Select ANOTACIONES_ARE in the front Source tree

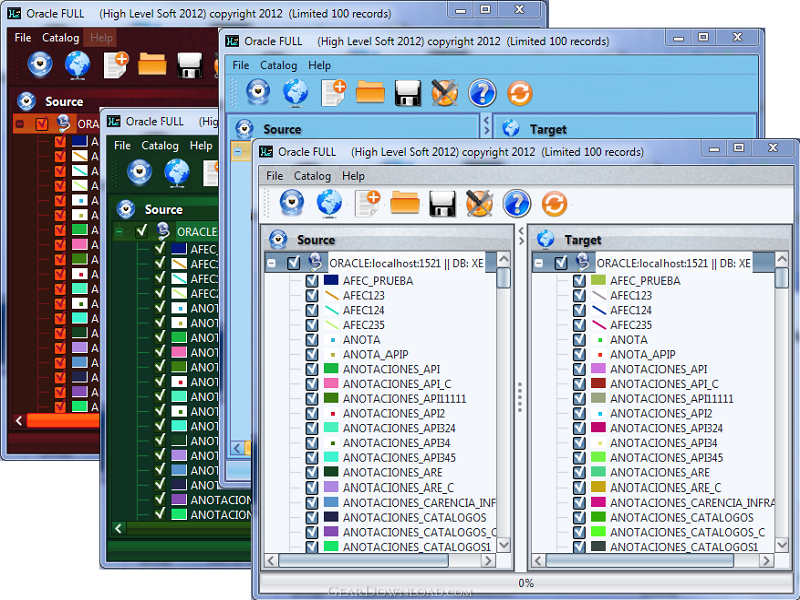[393, 472]
